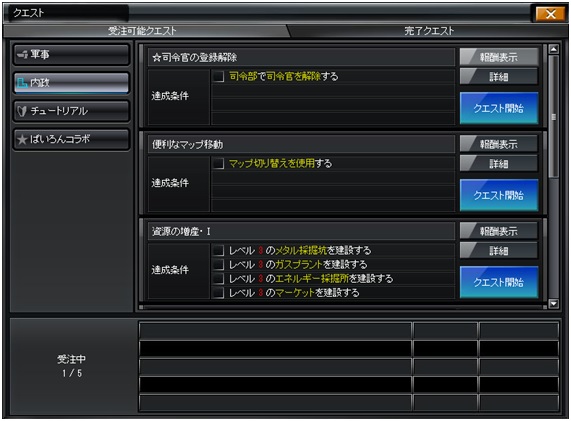Click the quest list vertical scrollbar thumb

coord(554,117)
